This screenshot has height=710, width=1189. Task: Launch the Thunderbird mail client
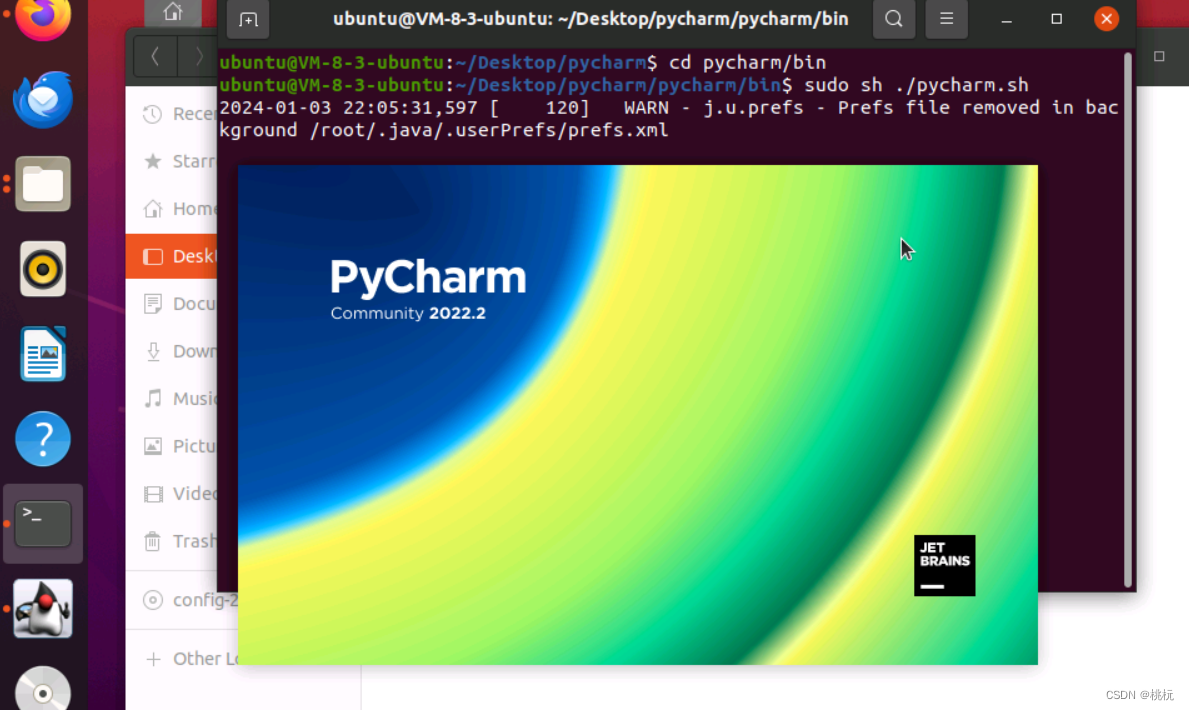point(41,99)
